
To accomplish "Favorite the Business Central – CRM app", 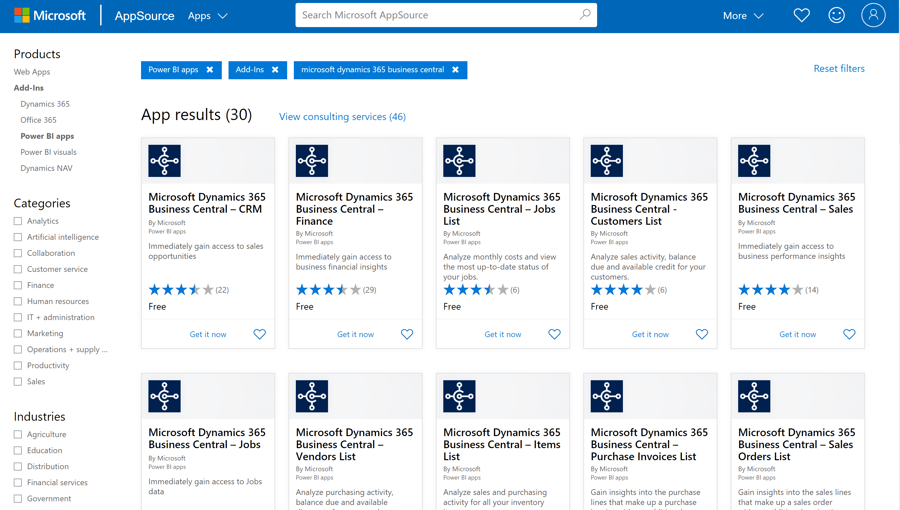I will point(259,334).
